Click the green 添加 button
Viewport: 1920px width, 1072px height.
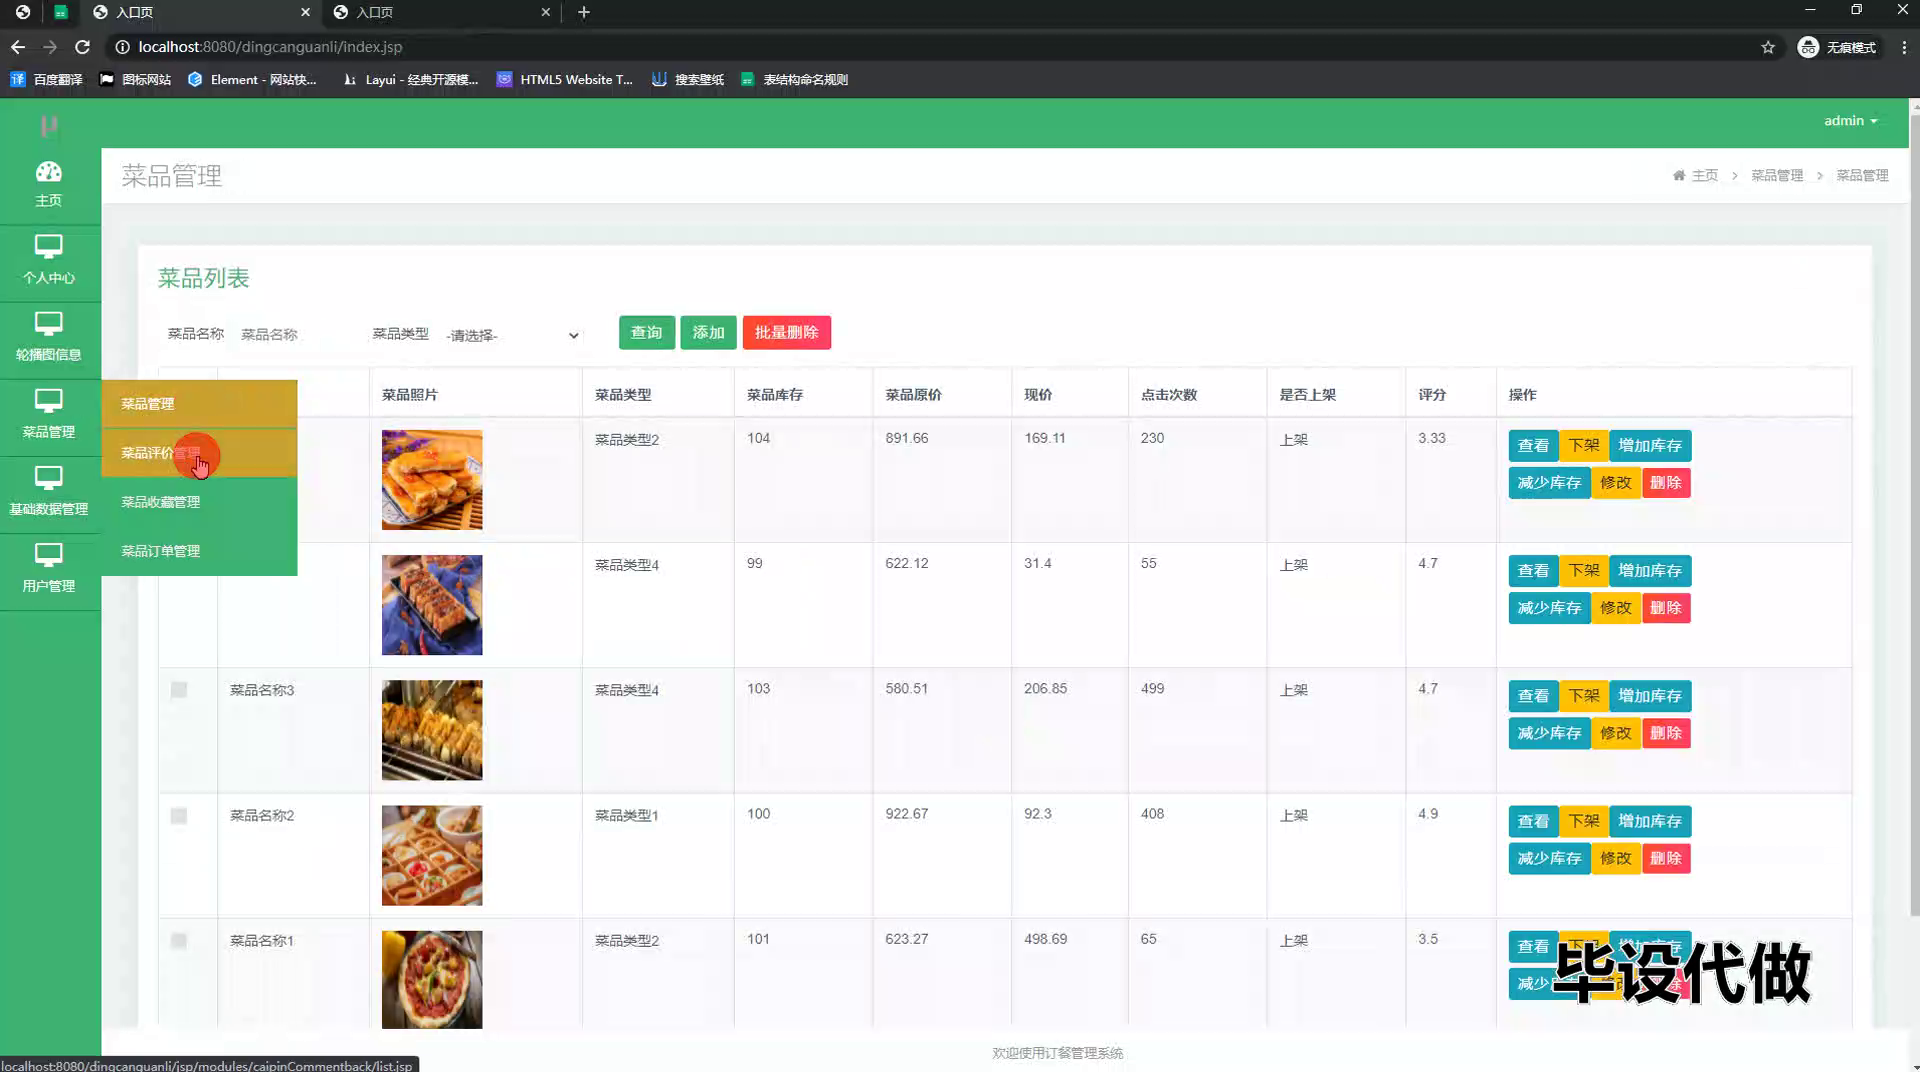point(708,332)
